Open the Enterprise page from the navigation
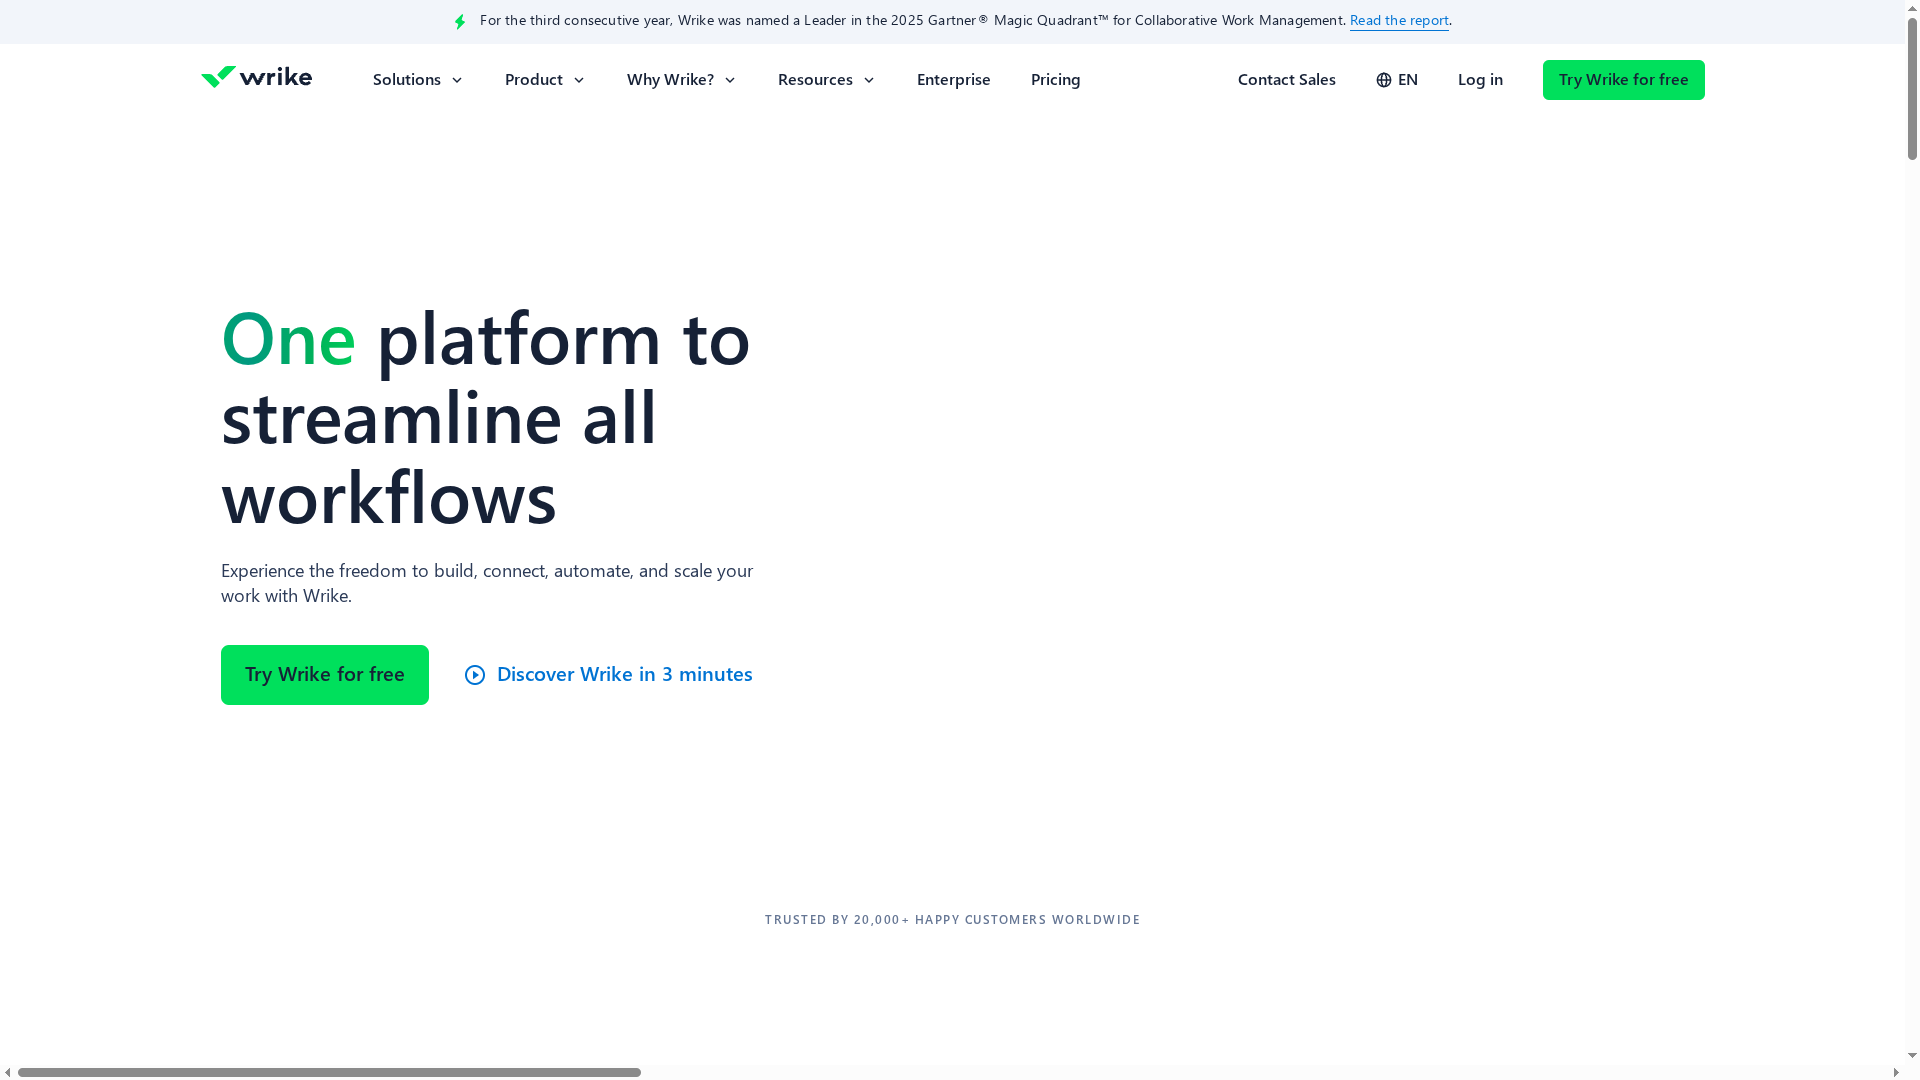 tap(953, 79)
